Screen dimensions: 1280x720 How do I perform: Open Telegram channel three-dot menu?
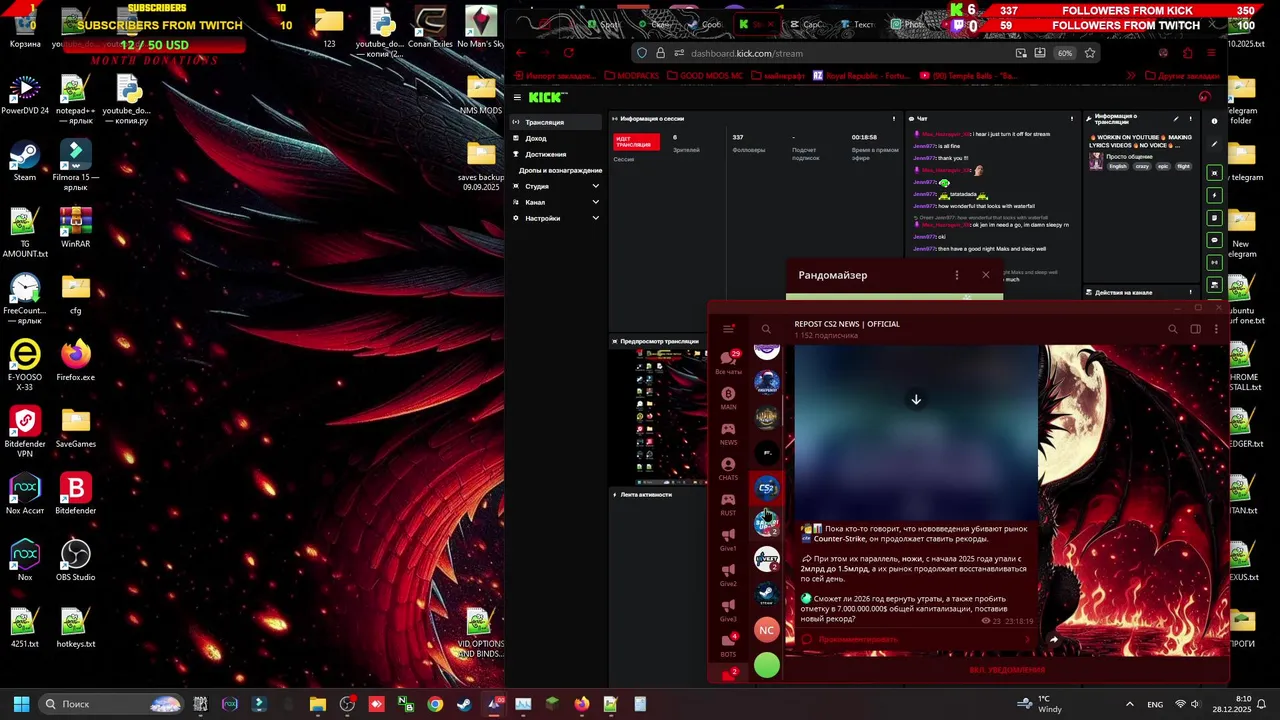click(1216, 329)
